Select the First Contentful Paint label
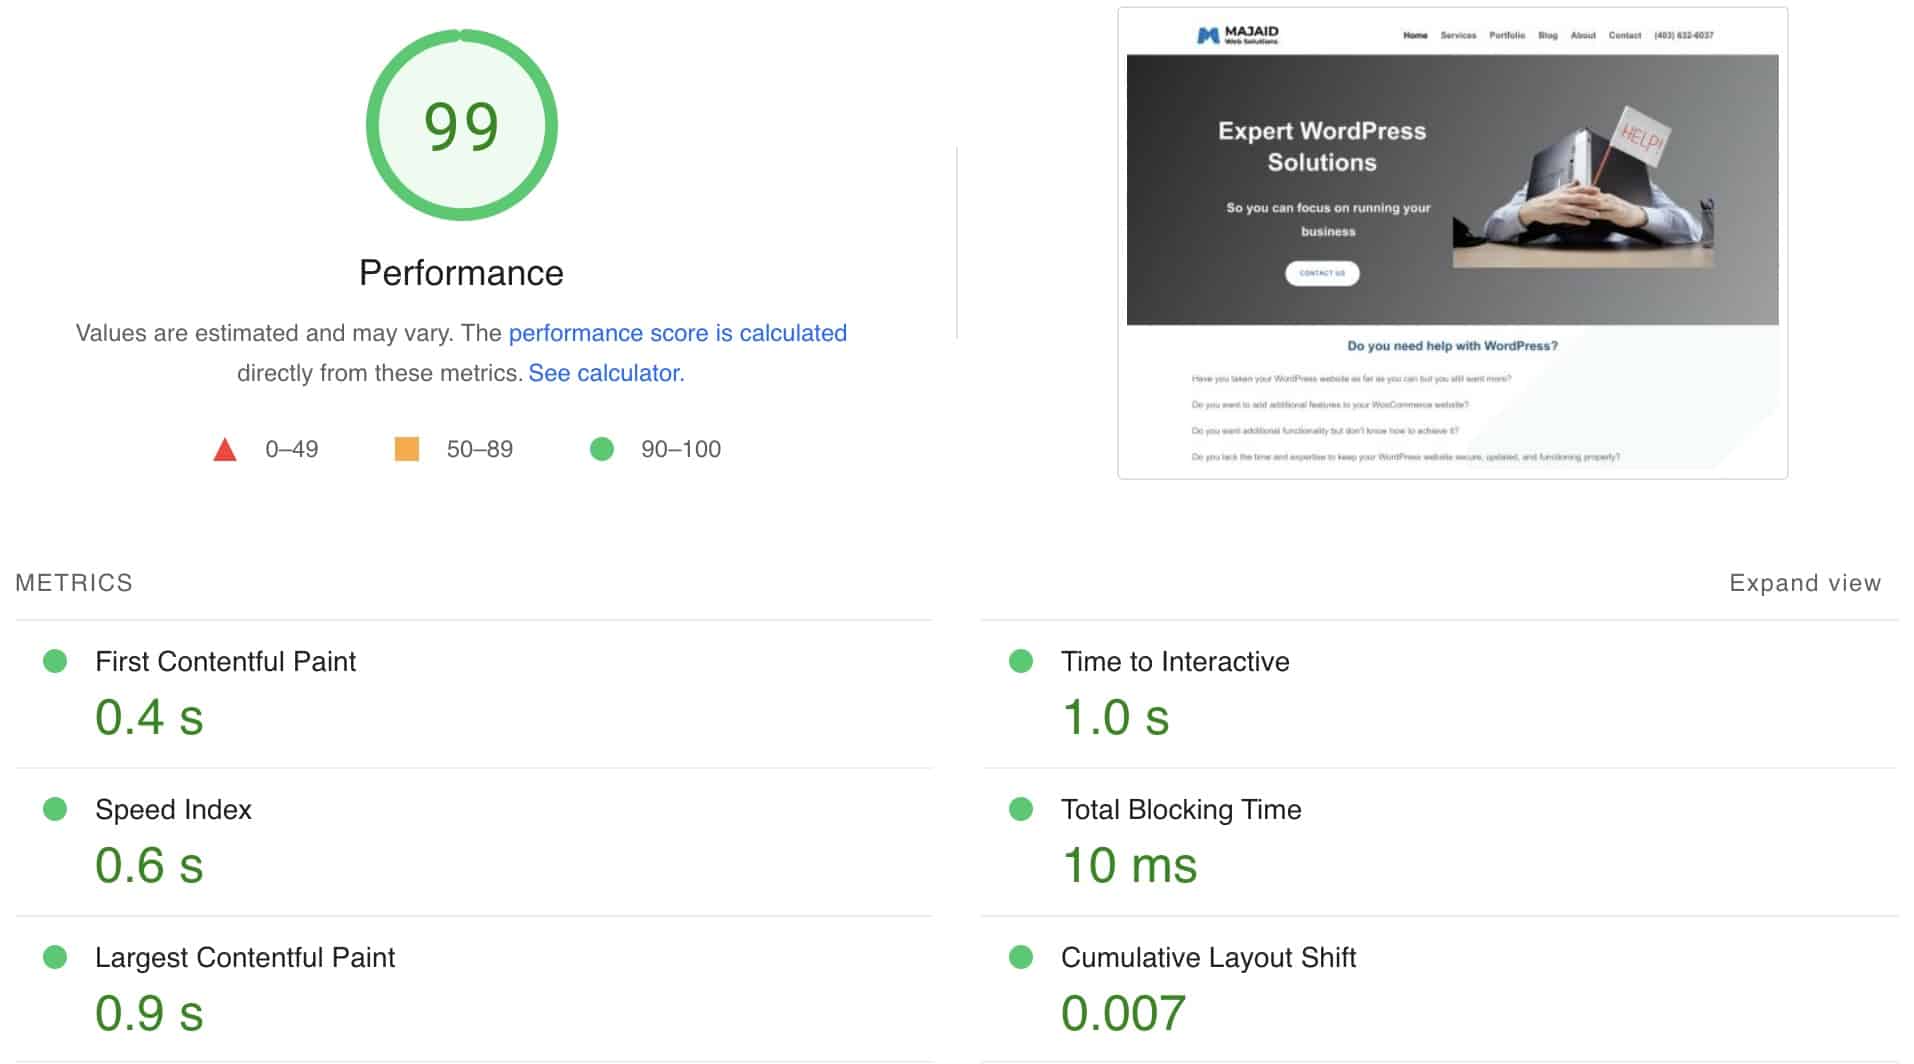The height and width of the screenshot is (1064, 1914). (225, 661)
